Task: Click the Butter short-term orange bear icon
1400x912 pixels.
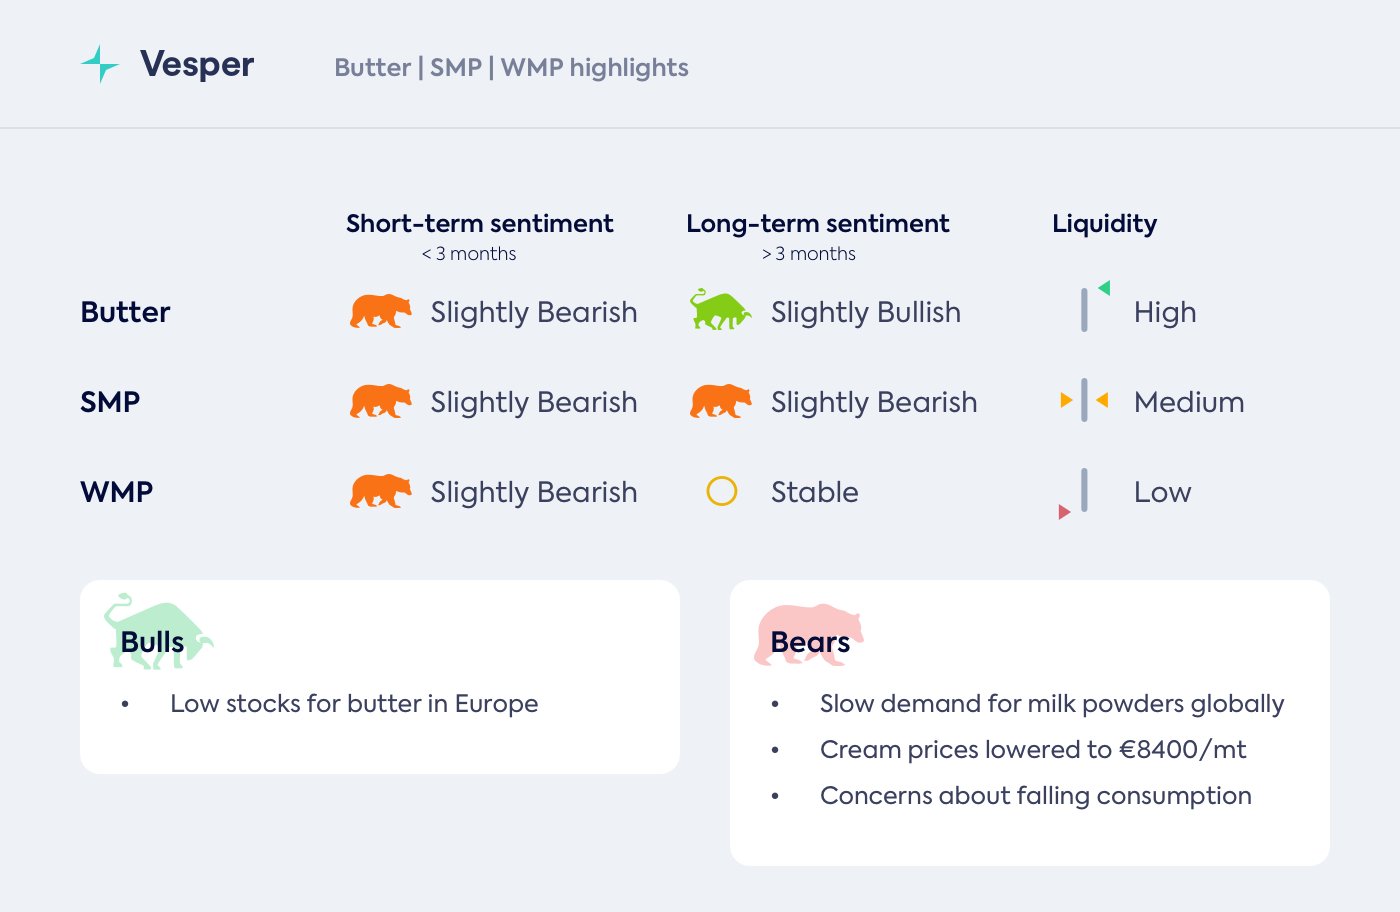Action: [x=380, y=311]
